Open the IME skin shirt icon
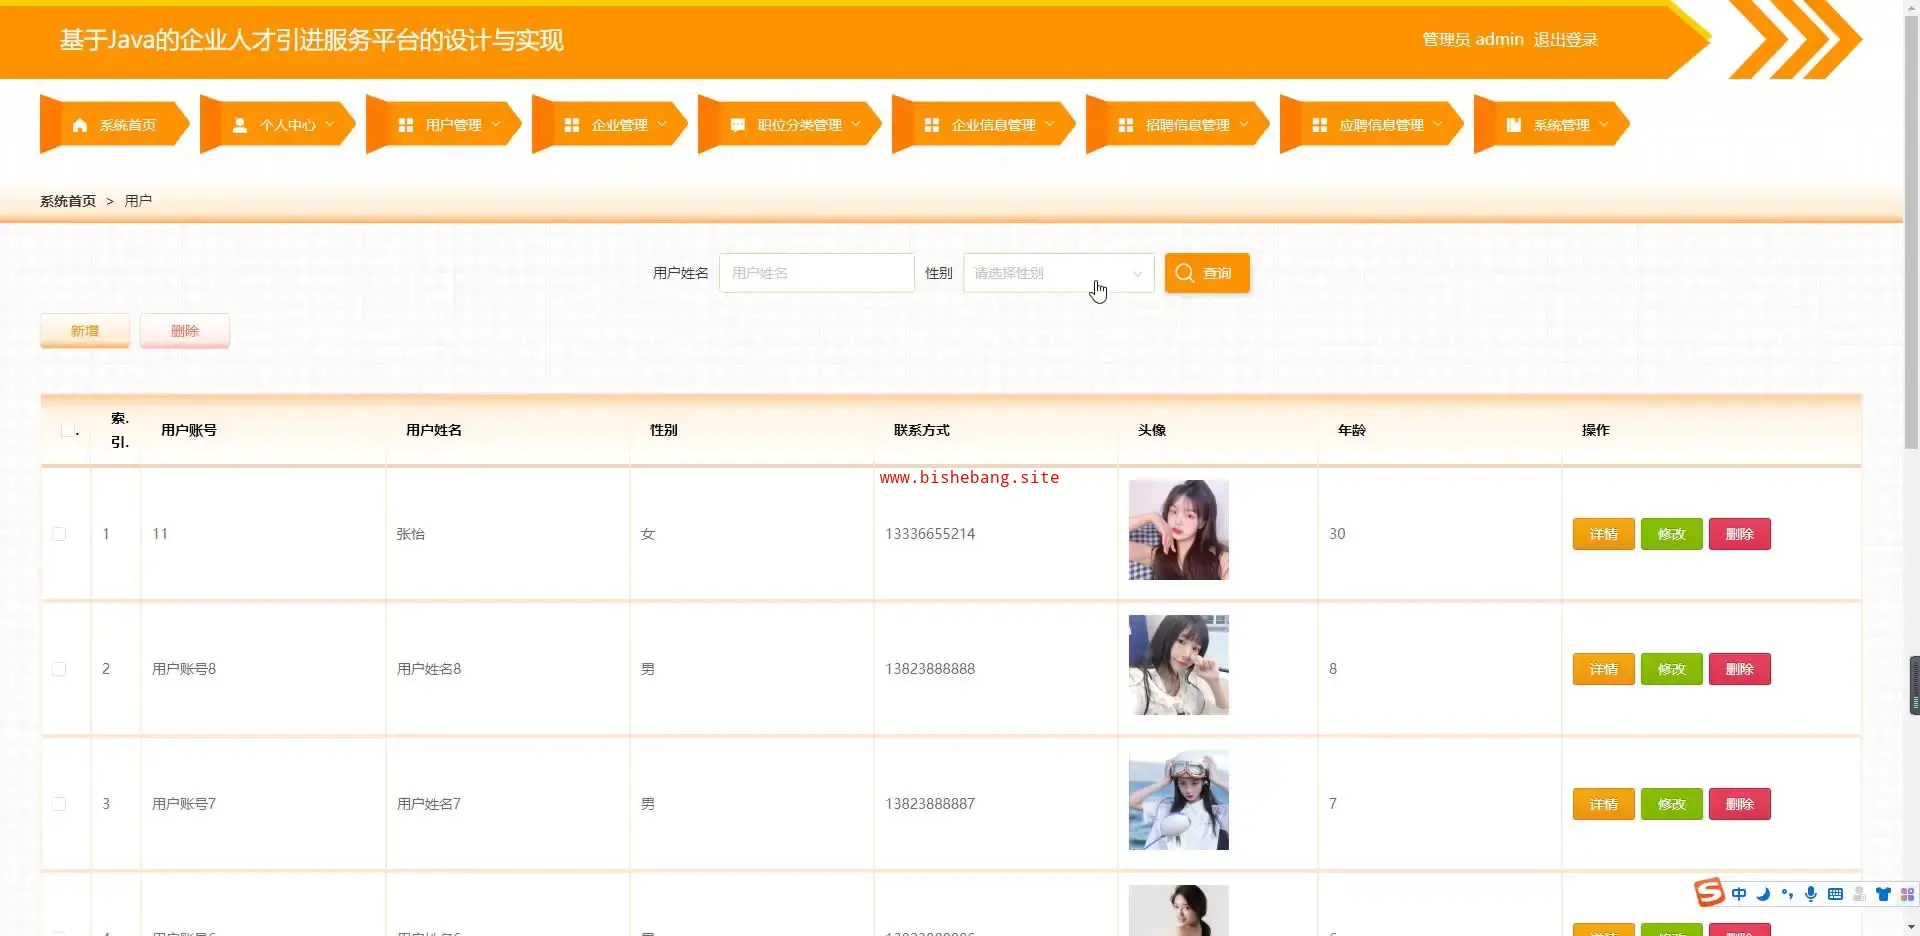Screen dimensions: 1920x936 tap(1883, 894)
